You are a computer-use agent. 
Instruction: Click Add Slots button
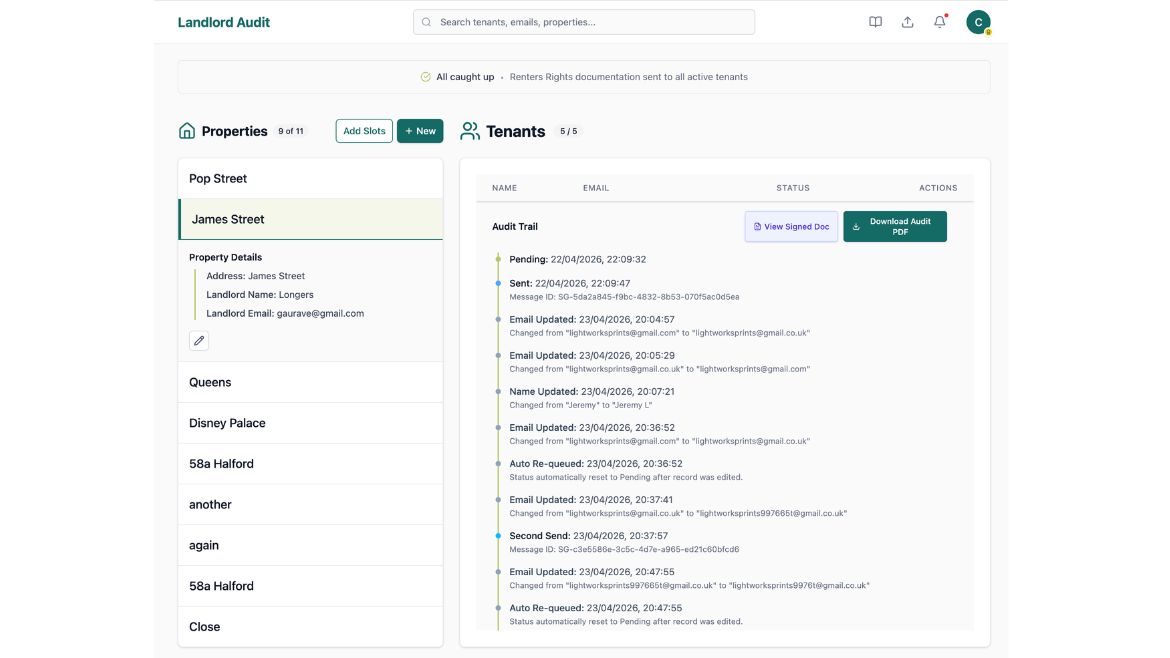(x=364, y=131)
